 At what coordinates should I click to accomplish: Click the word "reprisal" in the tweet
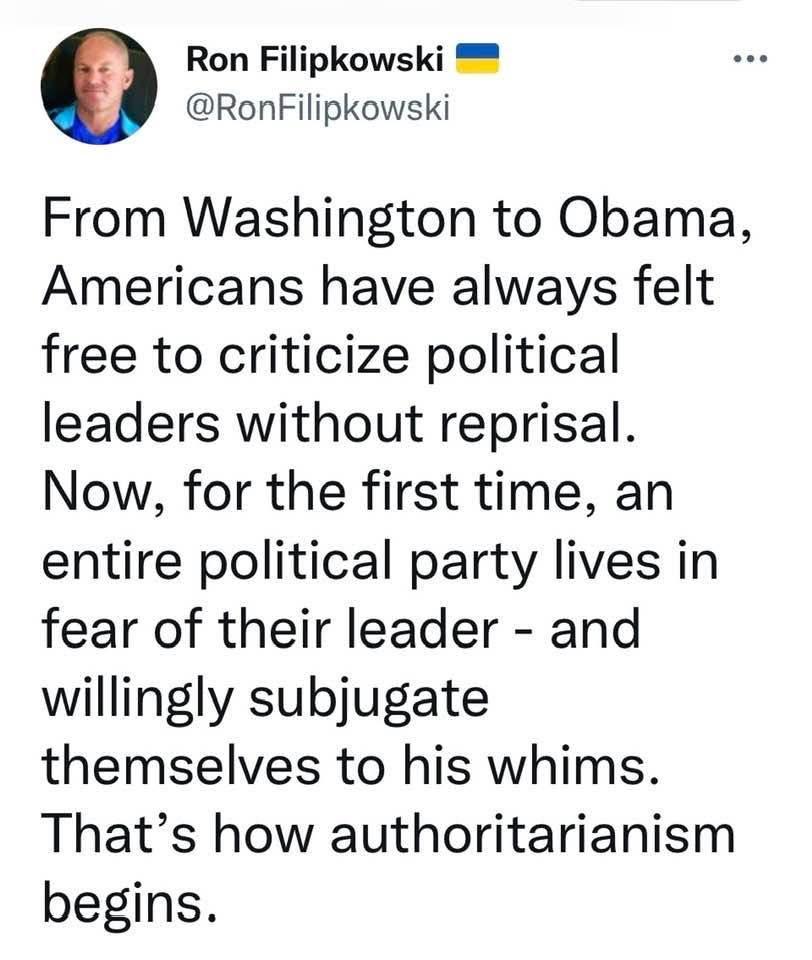pyautogui.click(x=530, y=424)
